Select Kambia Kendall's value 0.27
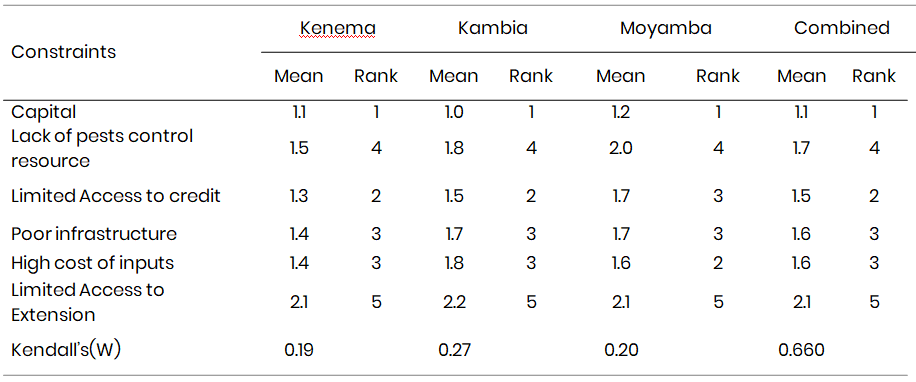 (x=454, y=350)
